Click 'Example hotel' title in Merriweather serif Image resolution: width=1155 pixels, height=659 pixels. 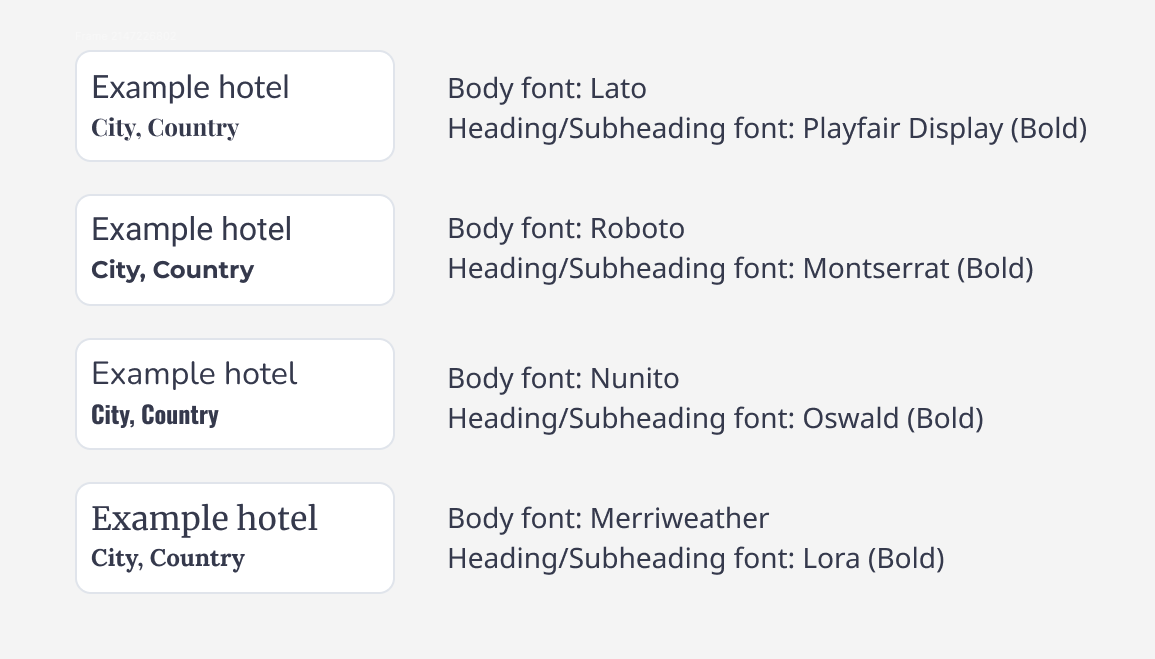tap(204, 518)
